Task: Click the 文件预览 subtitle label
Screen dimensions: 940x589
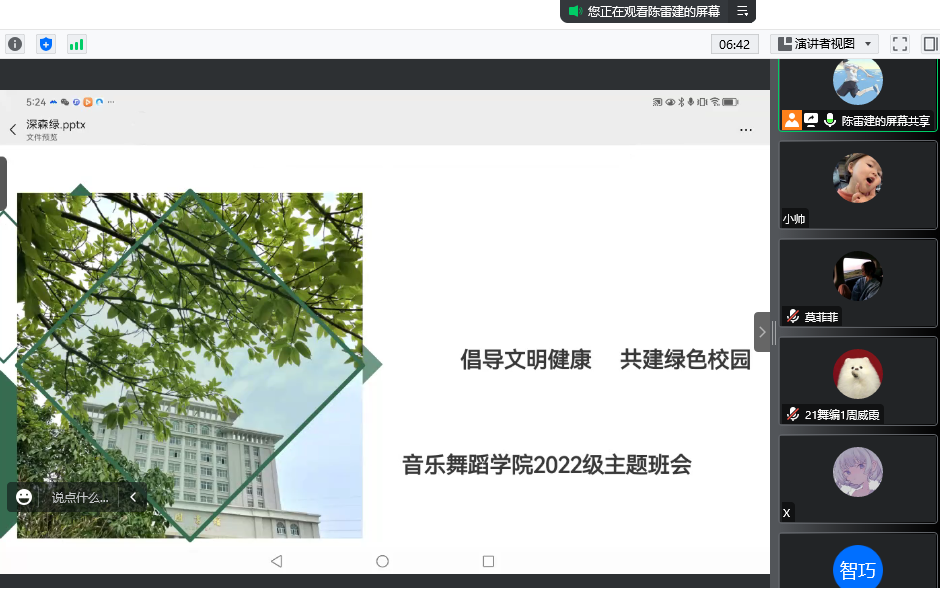Action: pos(42,138)
